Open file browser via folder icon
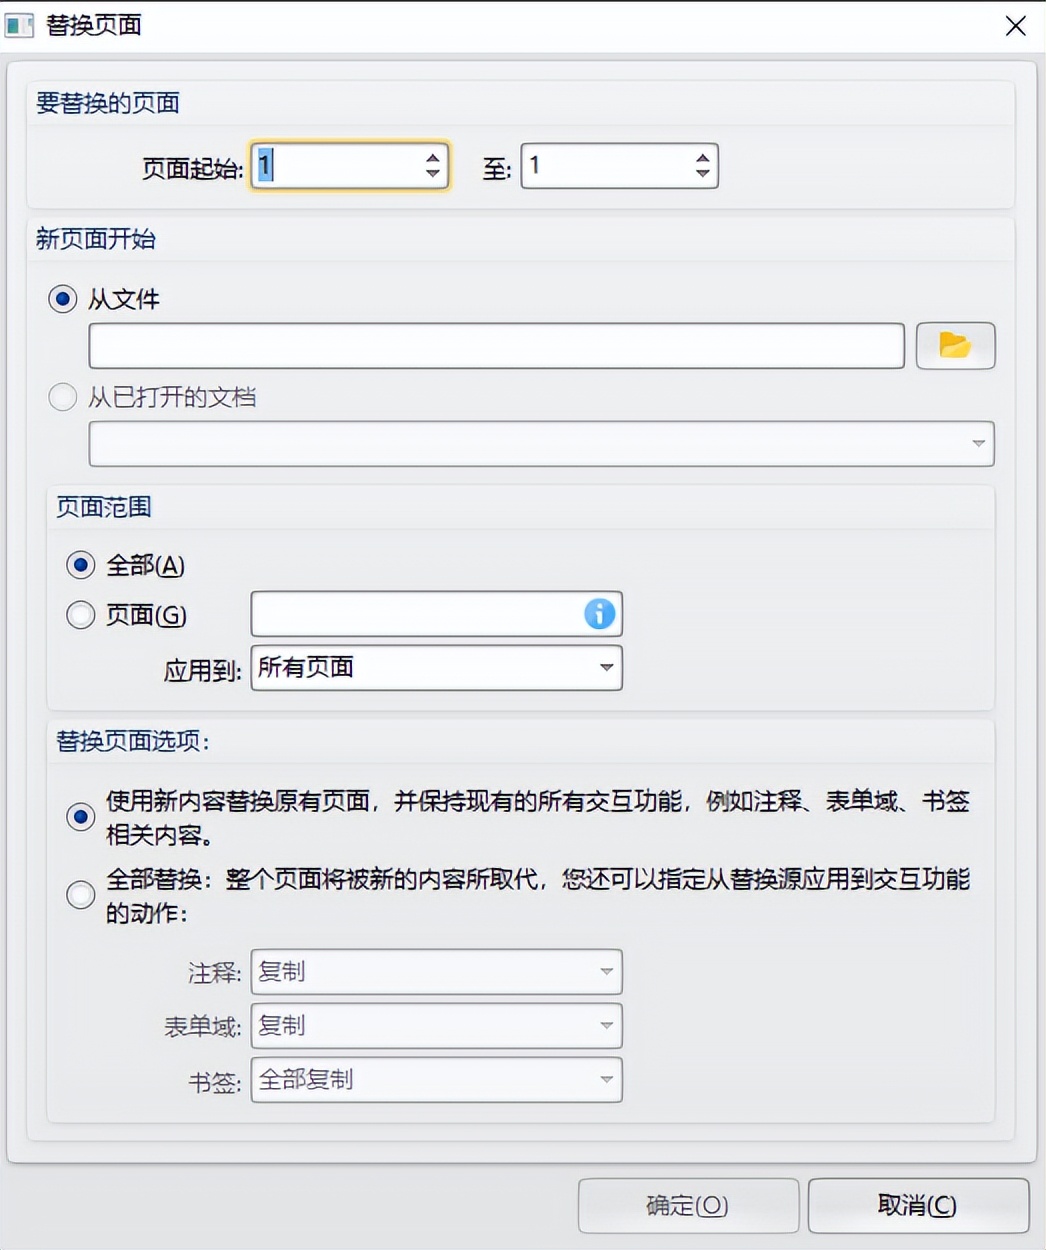 [x=955, y=345]
